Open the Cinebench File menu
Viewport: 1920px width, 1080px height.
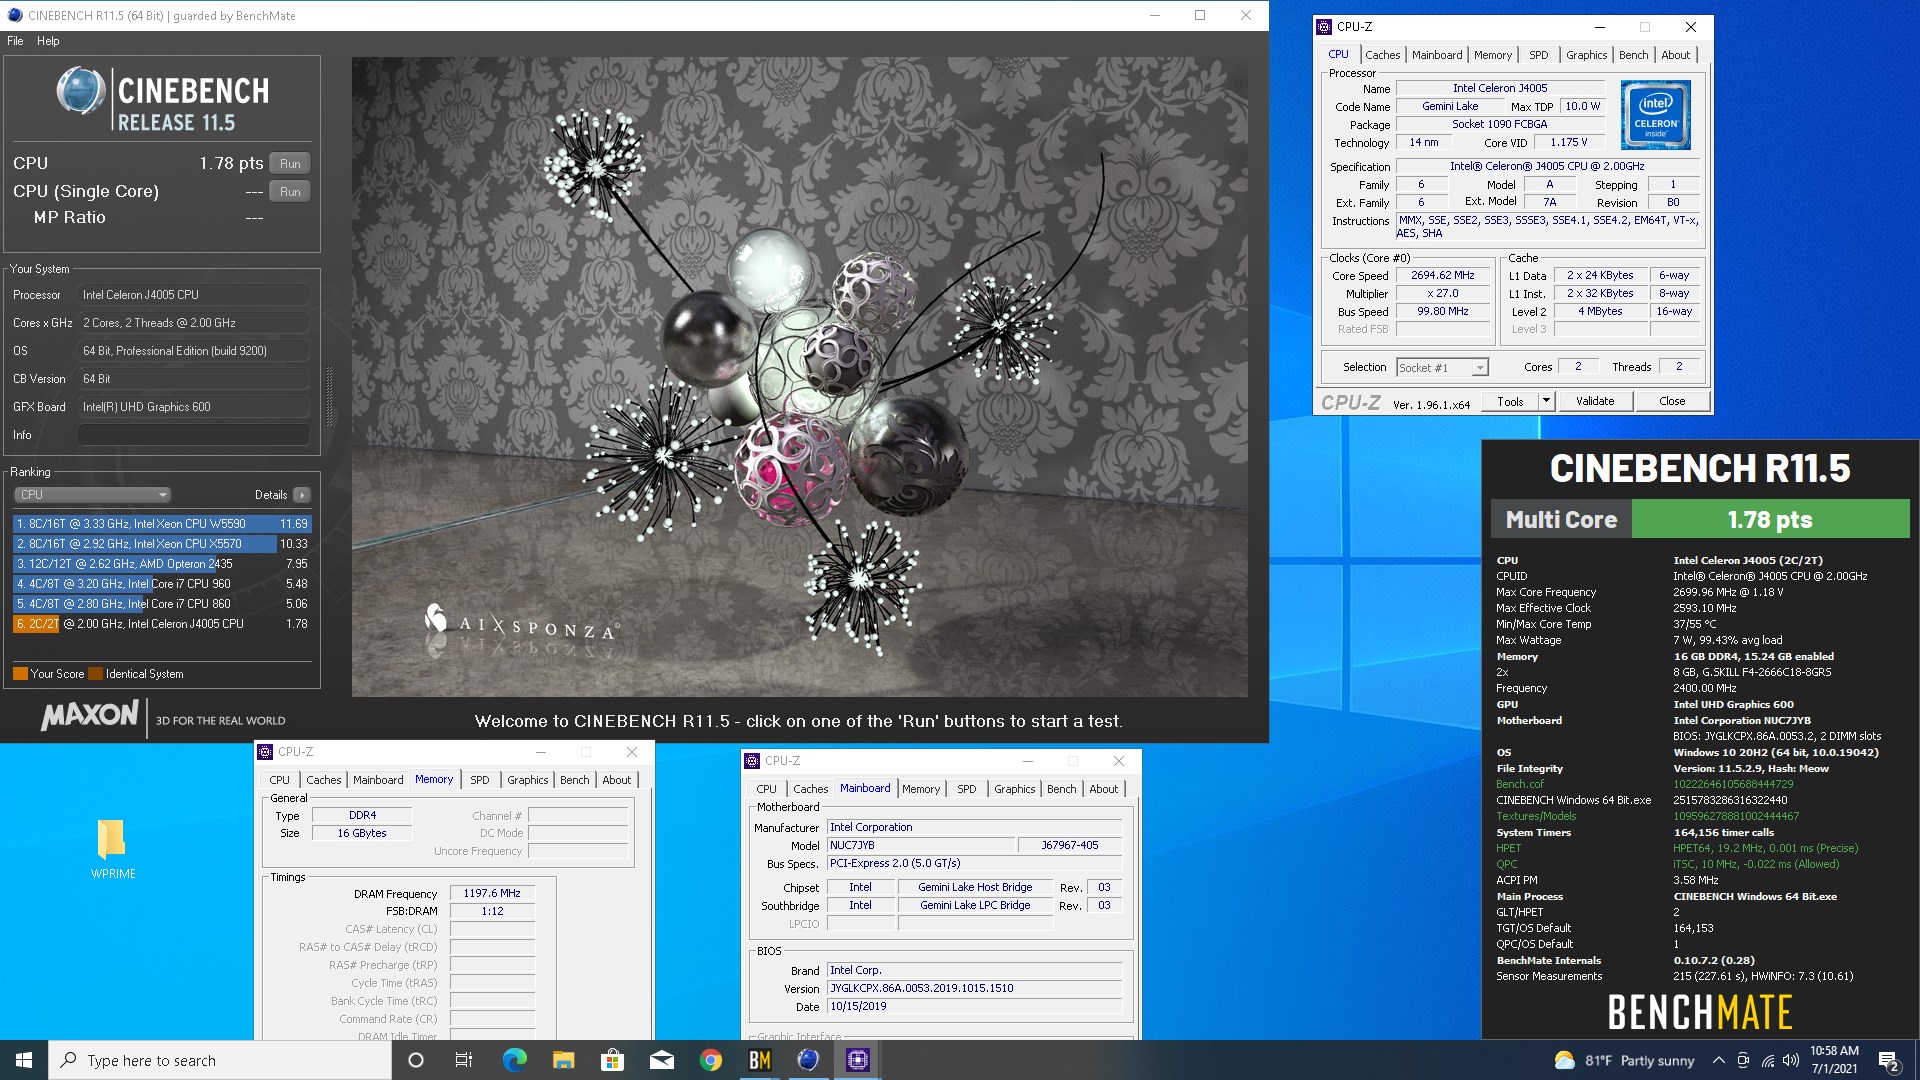pyautogui.click(x=15, y=41)
